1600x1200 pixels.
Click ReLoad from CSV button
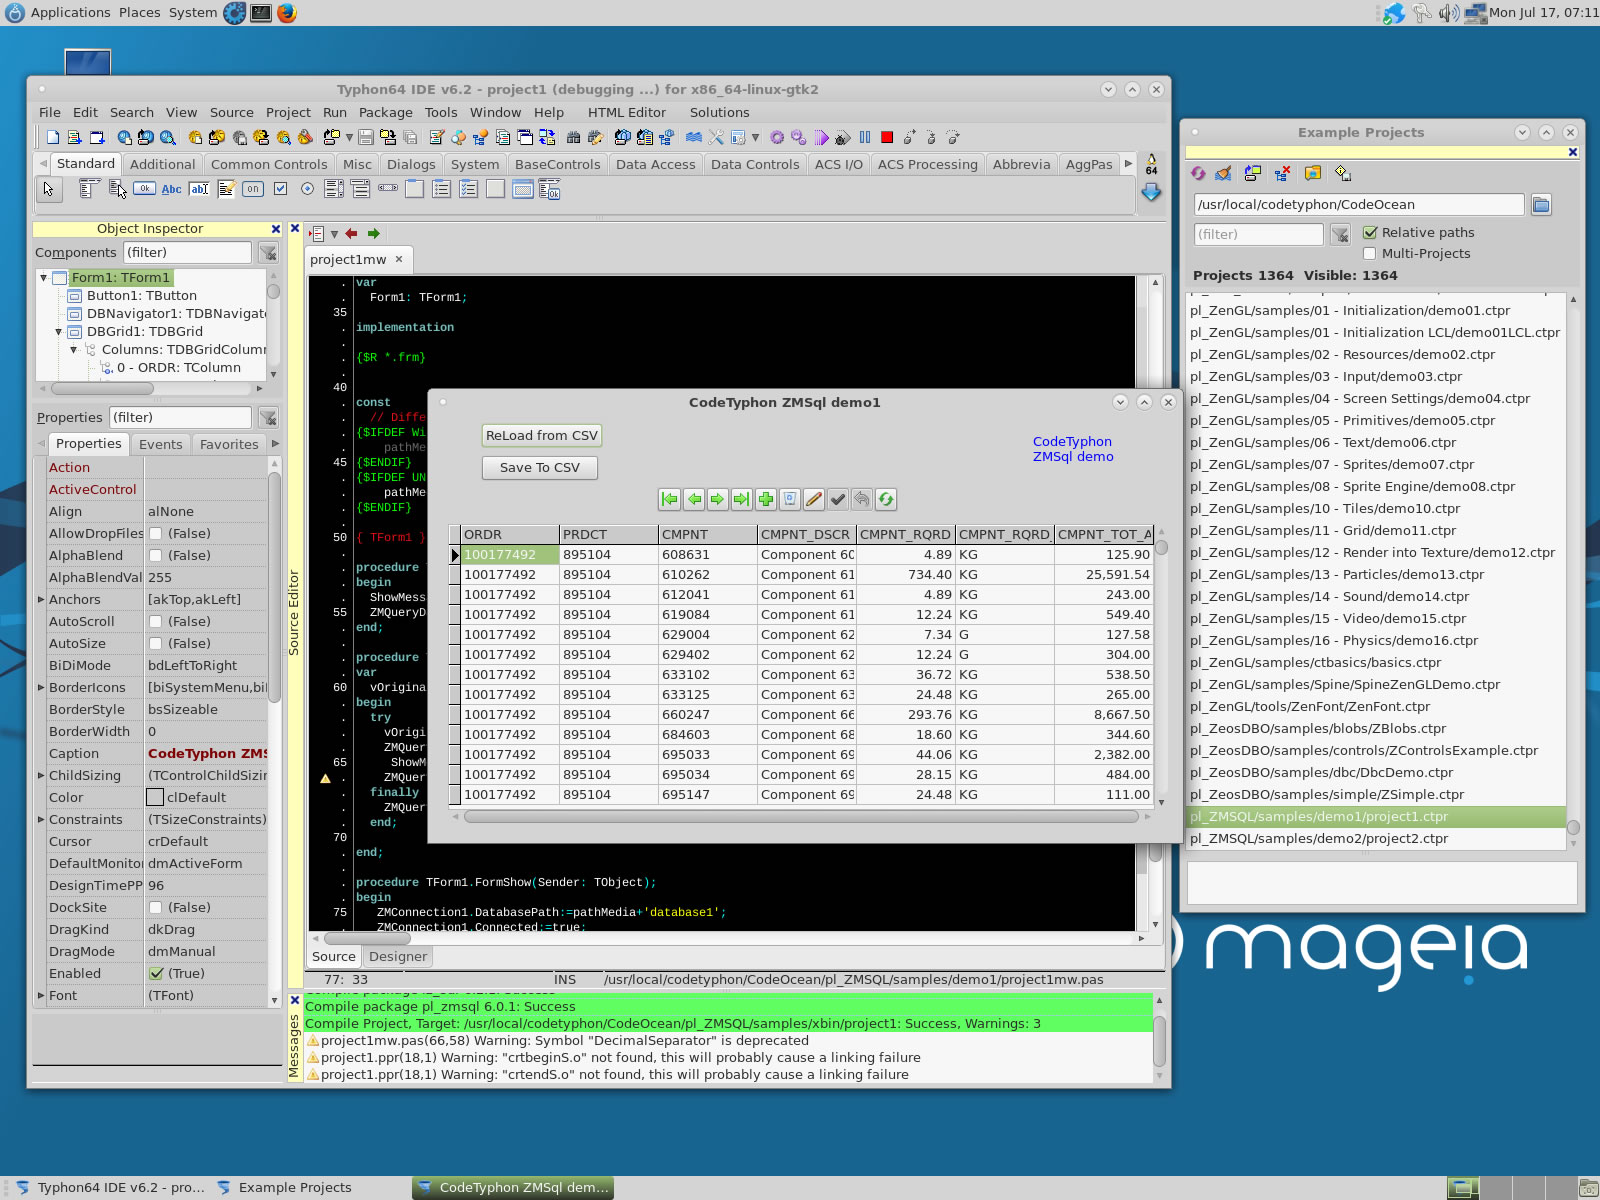[541, 435]
